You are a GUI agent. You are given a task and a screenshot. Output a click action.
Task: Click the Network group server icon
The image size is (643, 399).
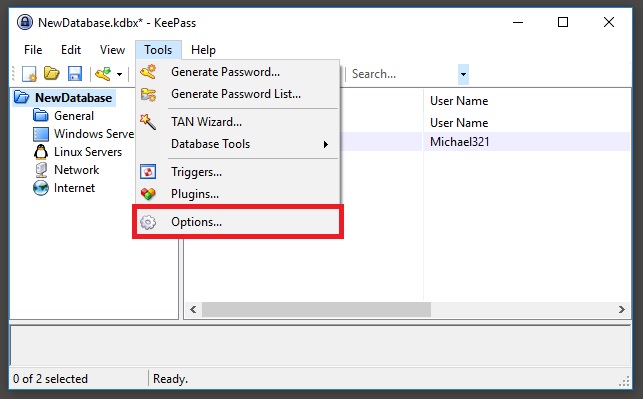point(41,170)
